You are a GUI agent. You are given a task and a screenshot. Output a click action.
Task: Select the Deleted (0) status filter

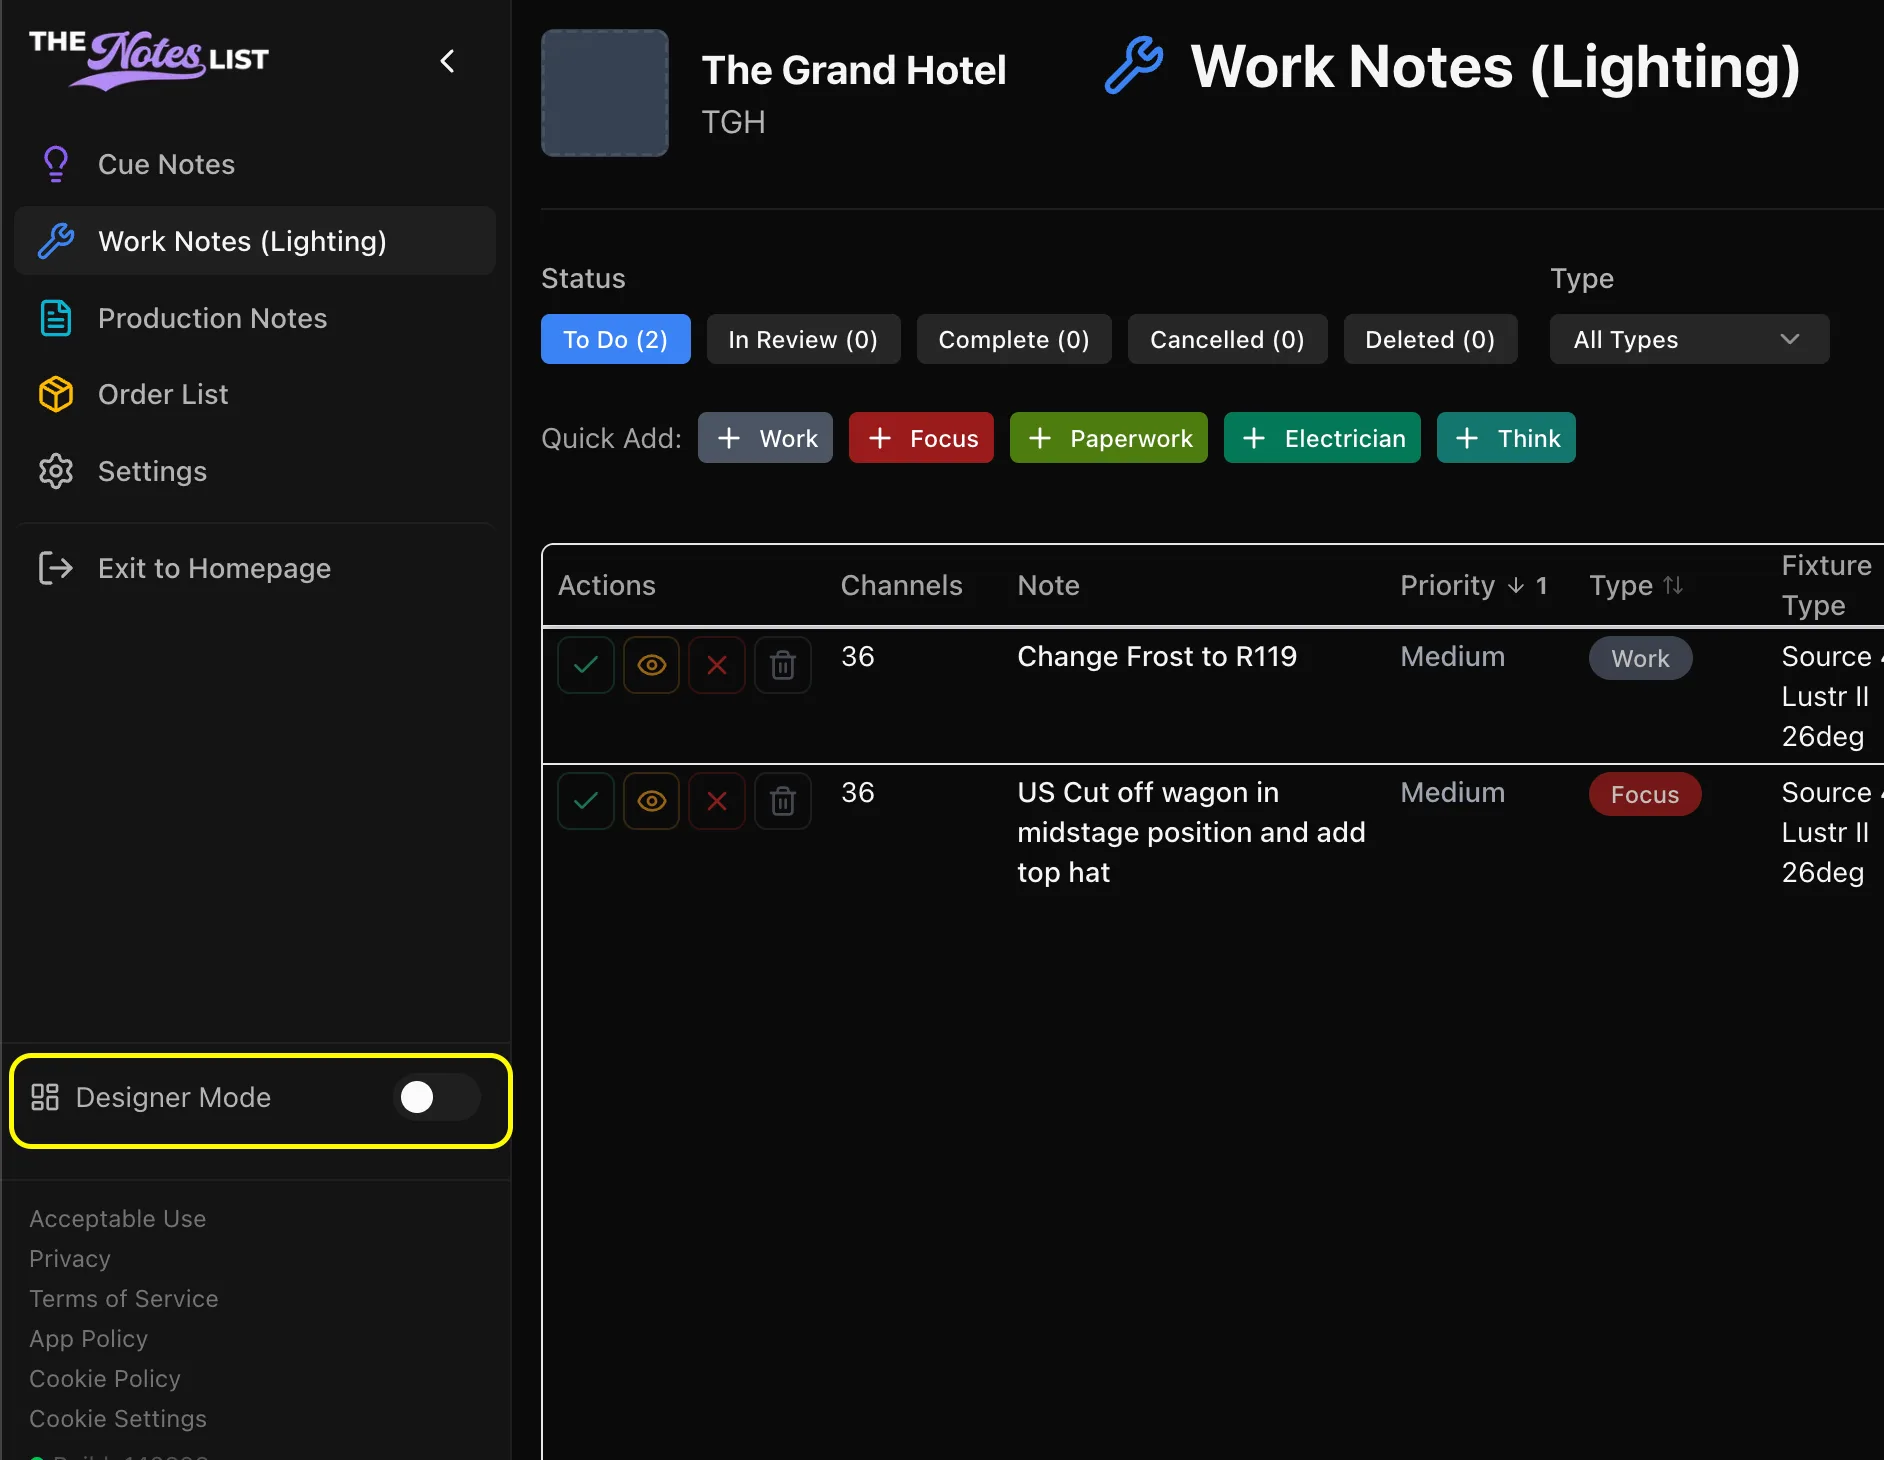click(x=1431, y=339)
